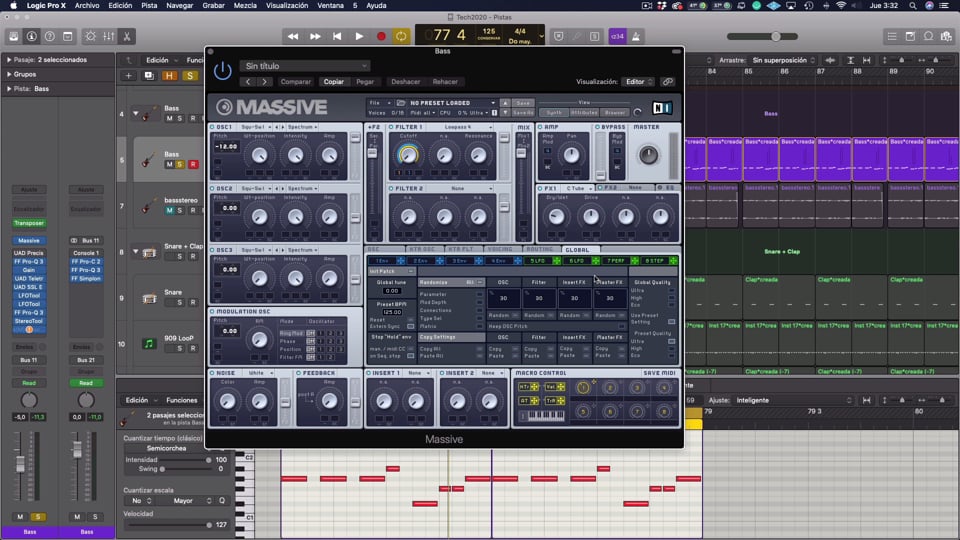Toggle the Bypass enable circle

pyautogui.click(x=598, y=127)
